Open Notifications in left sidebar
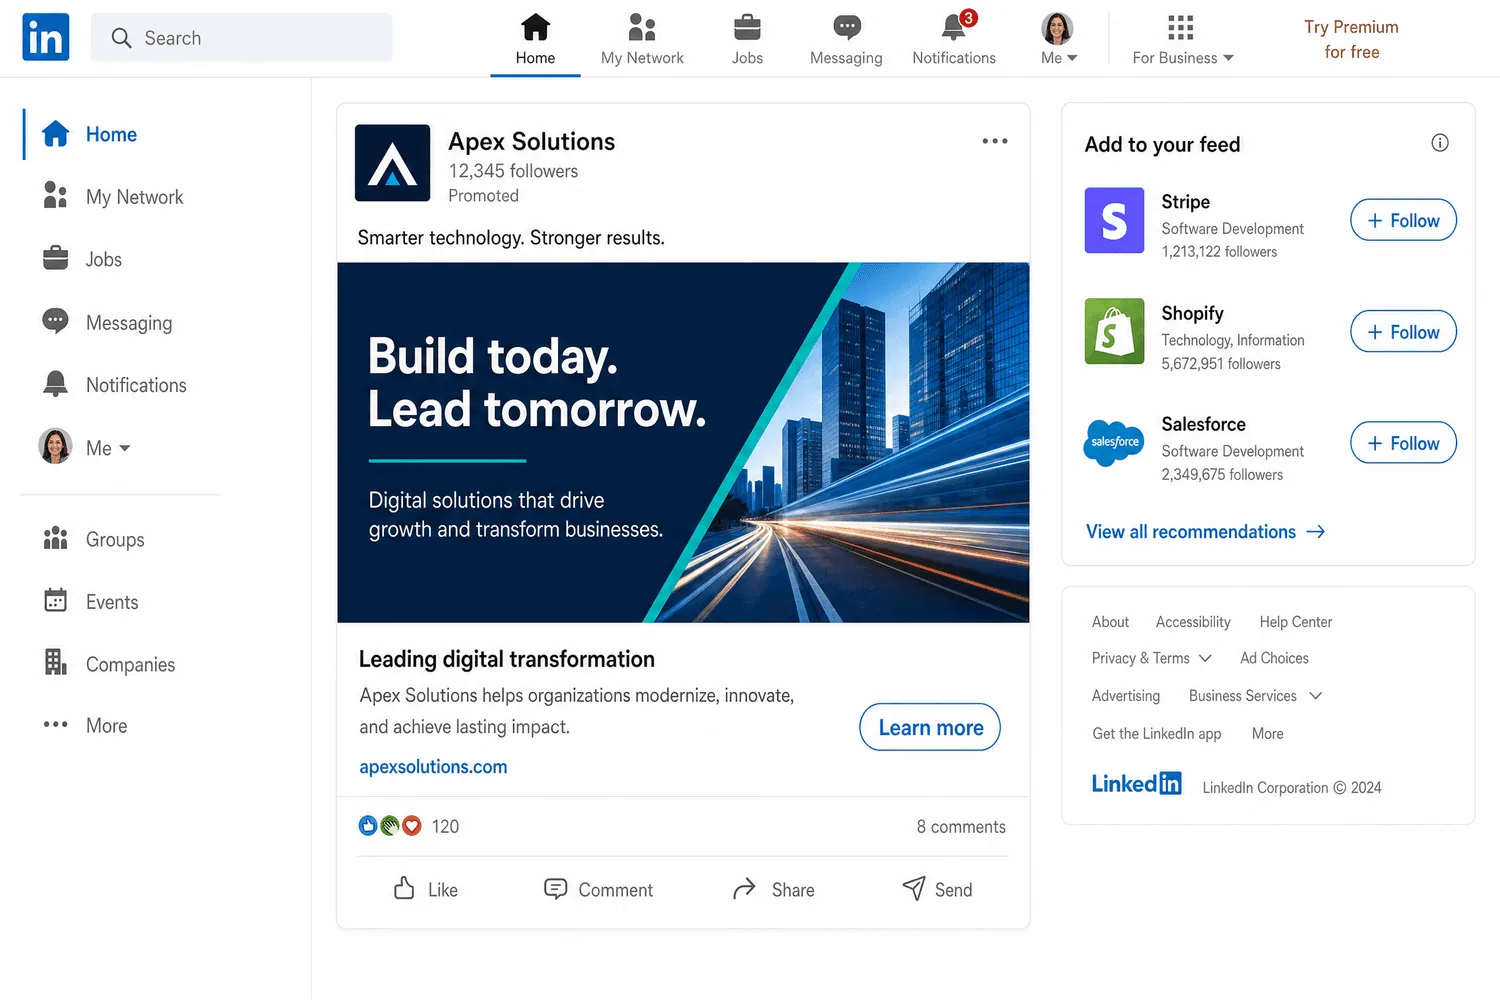Screen dimensions: 1500x1000 (x=114, y=385)
